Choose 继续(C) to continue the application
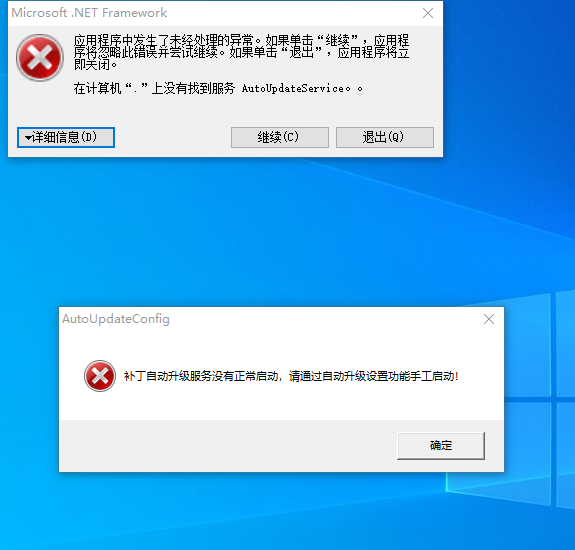 (280, 138)
